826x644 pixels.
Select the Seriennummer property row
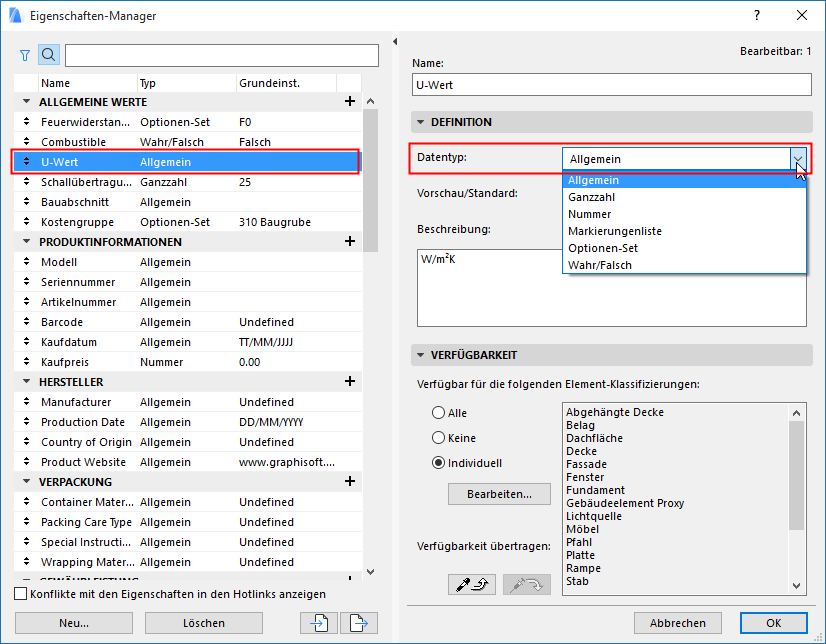(x=188, y=282)
